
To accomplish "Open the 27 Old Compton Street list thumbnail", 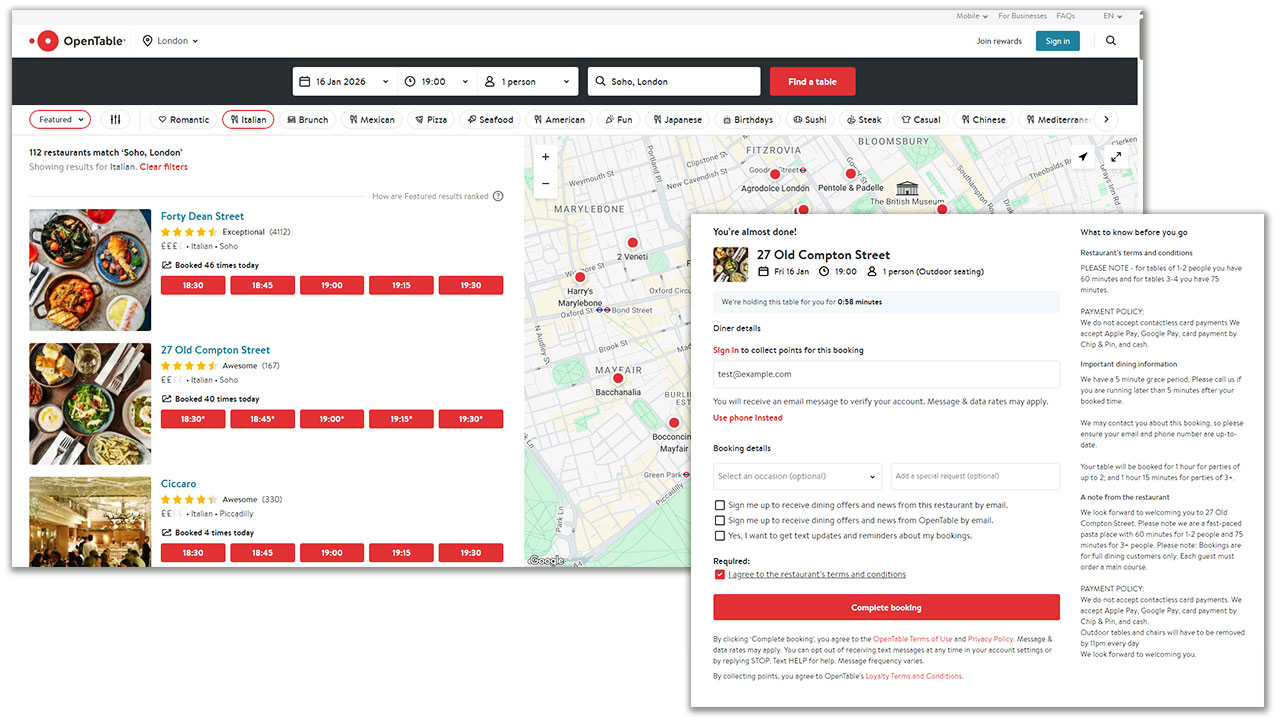I will [x=90, y=404].
